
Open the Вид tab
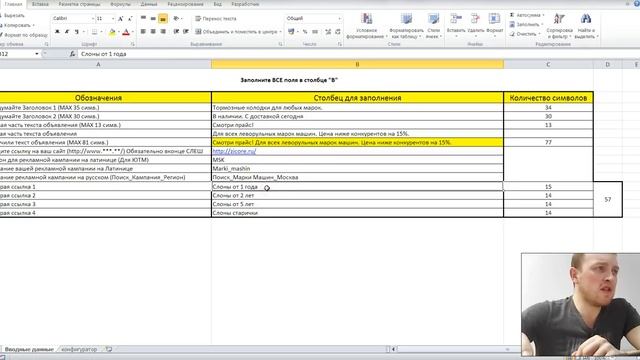[218, 4]
